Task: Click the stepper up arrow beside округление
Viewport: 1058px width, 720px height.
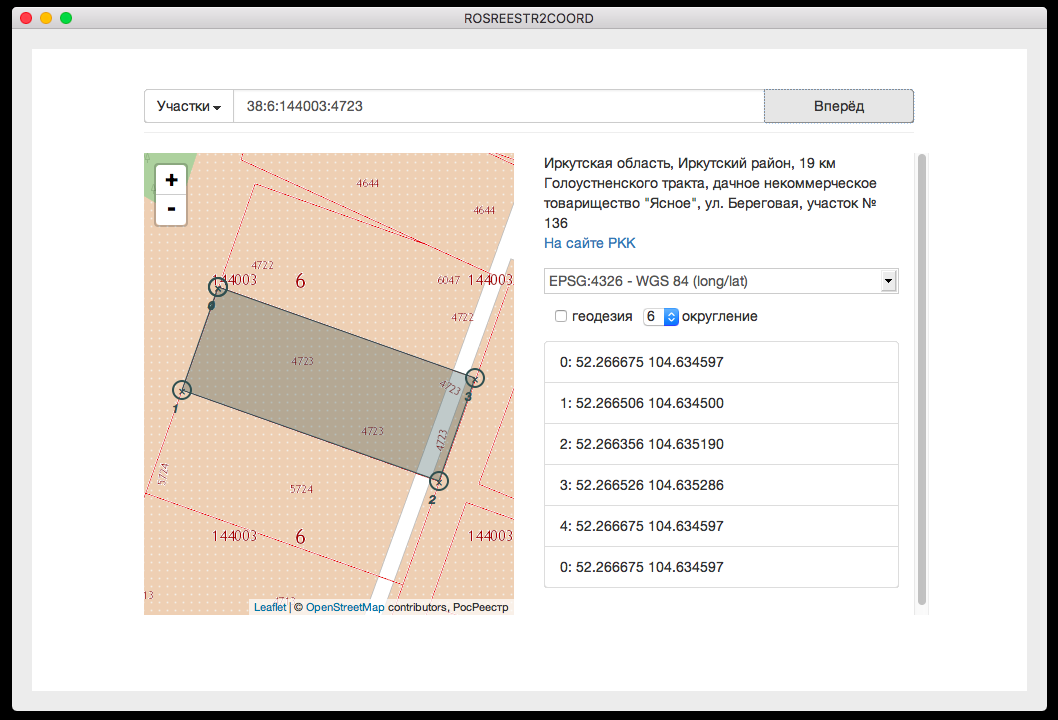Action: click(x=672, y=312)
